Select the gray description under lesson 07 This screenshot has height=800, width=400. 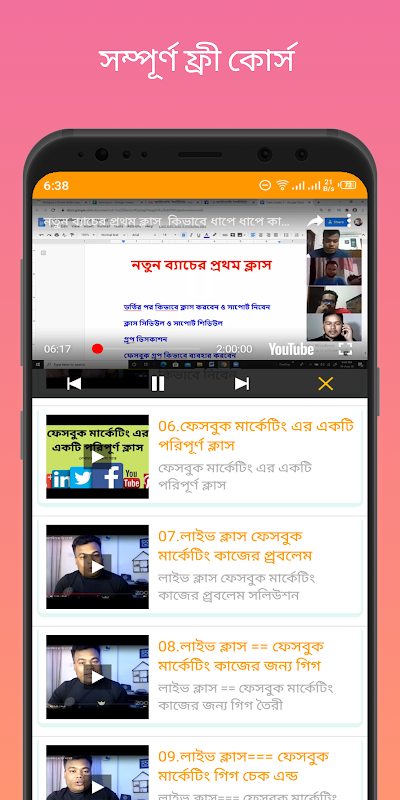pyautogui.click(x=237, y=586)
